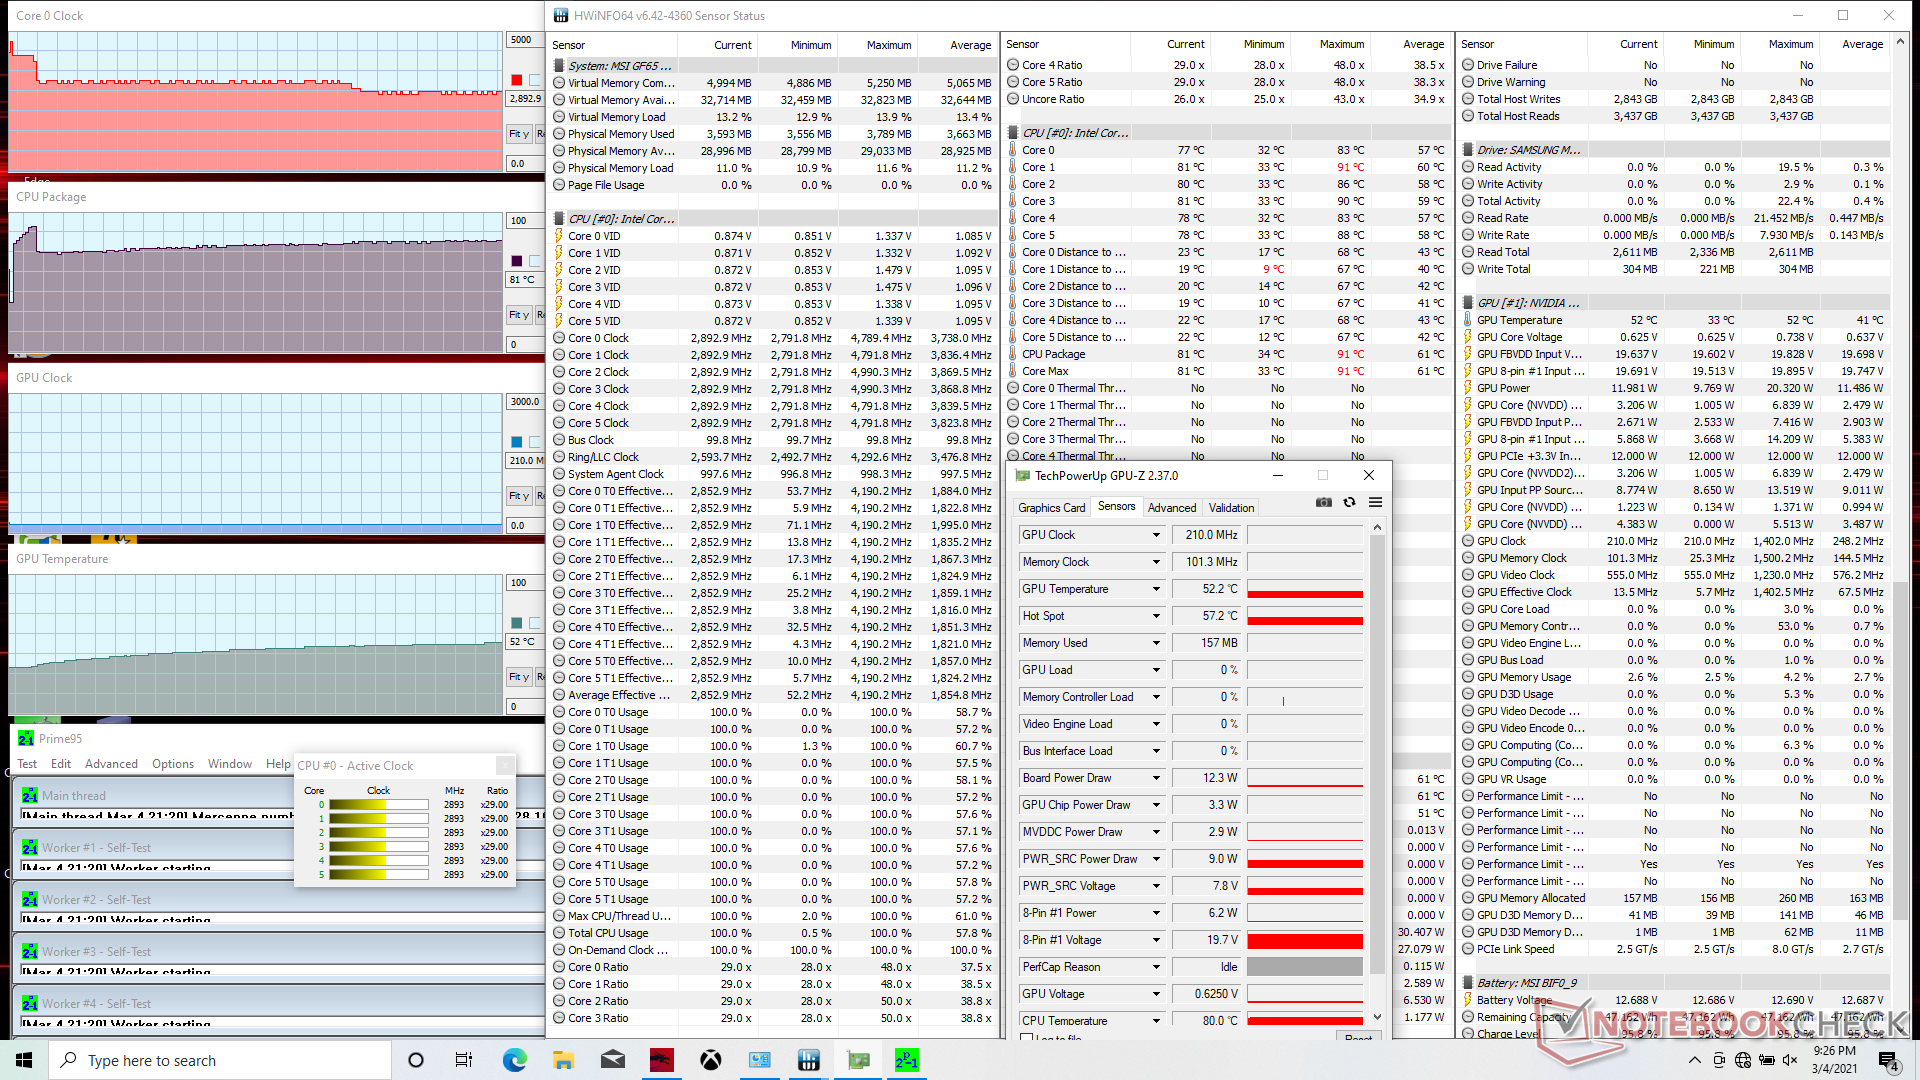Click the HWiNFO taskbar icon
This screenshot has height=1080, width=1920.
pos(808,1060)
